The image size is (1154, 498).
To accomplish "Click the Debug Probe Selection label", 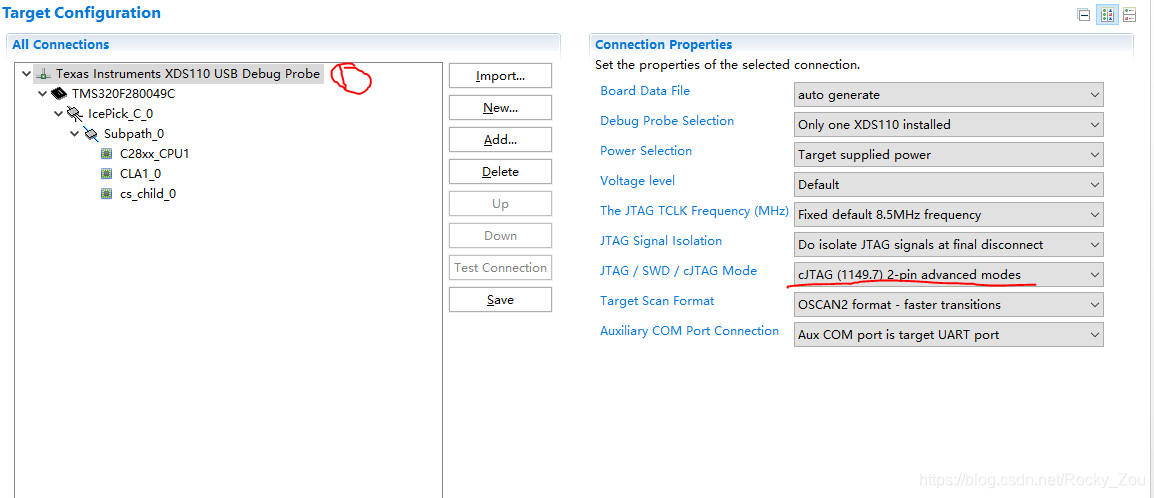I will tap(667, 121).
